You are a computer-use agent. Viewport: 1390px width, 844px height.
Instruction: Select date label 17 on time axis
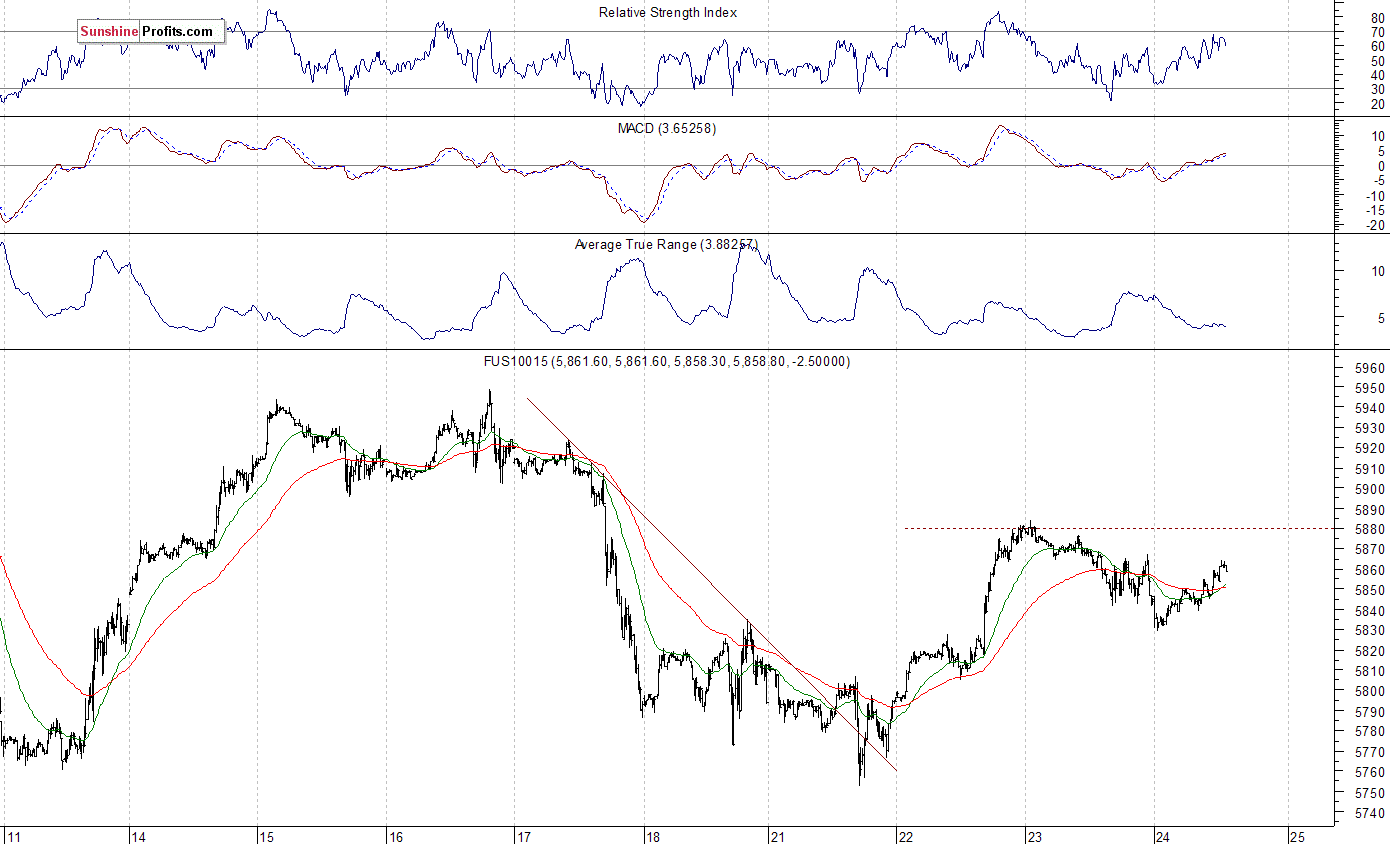pos(523,836)
